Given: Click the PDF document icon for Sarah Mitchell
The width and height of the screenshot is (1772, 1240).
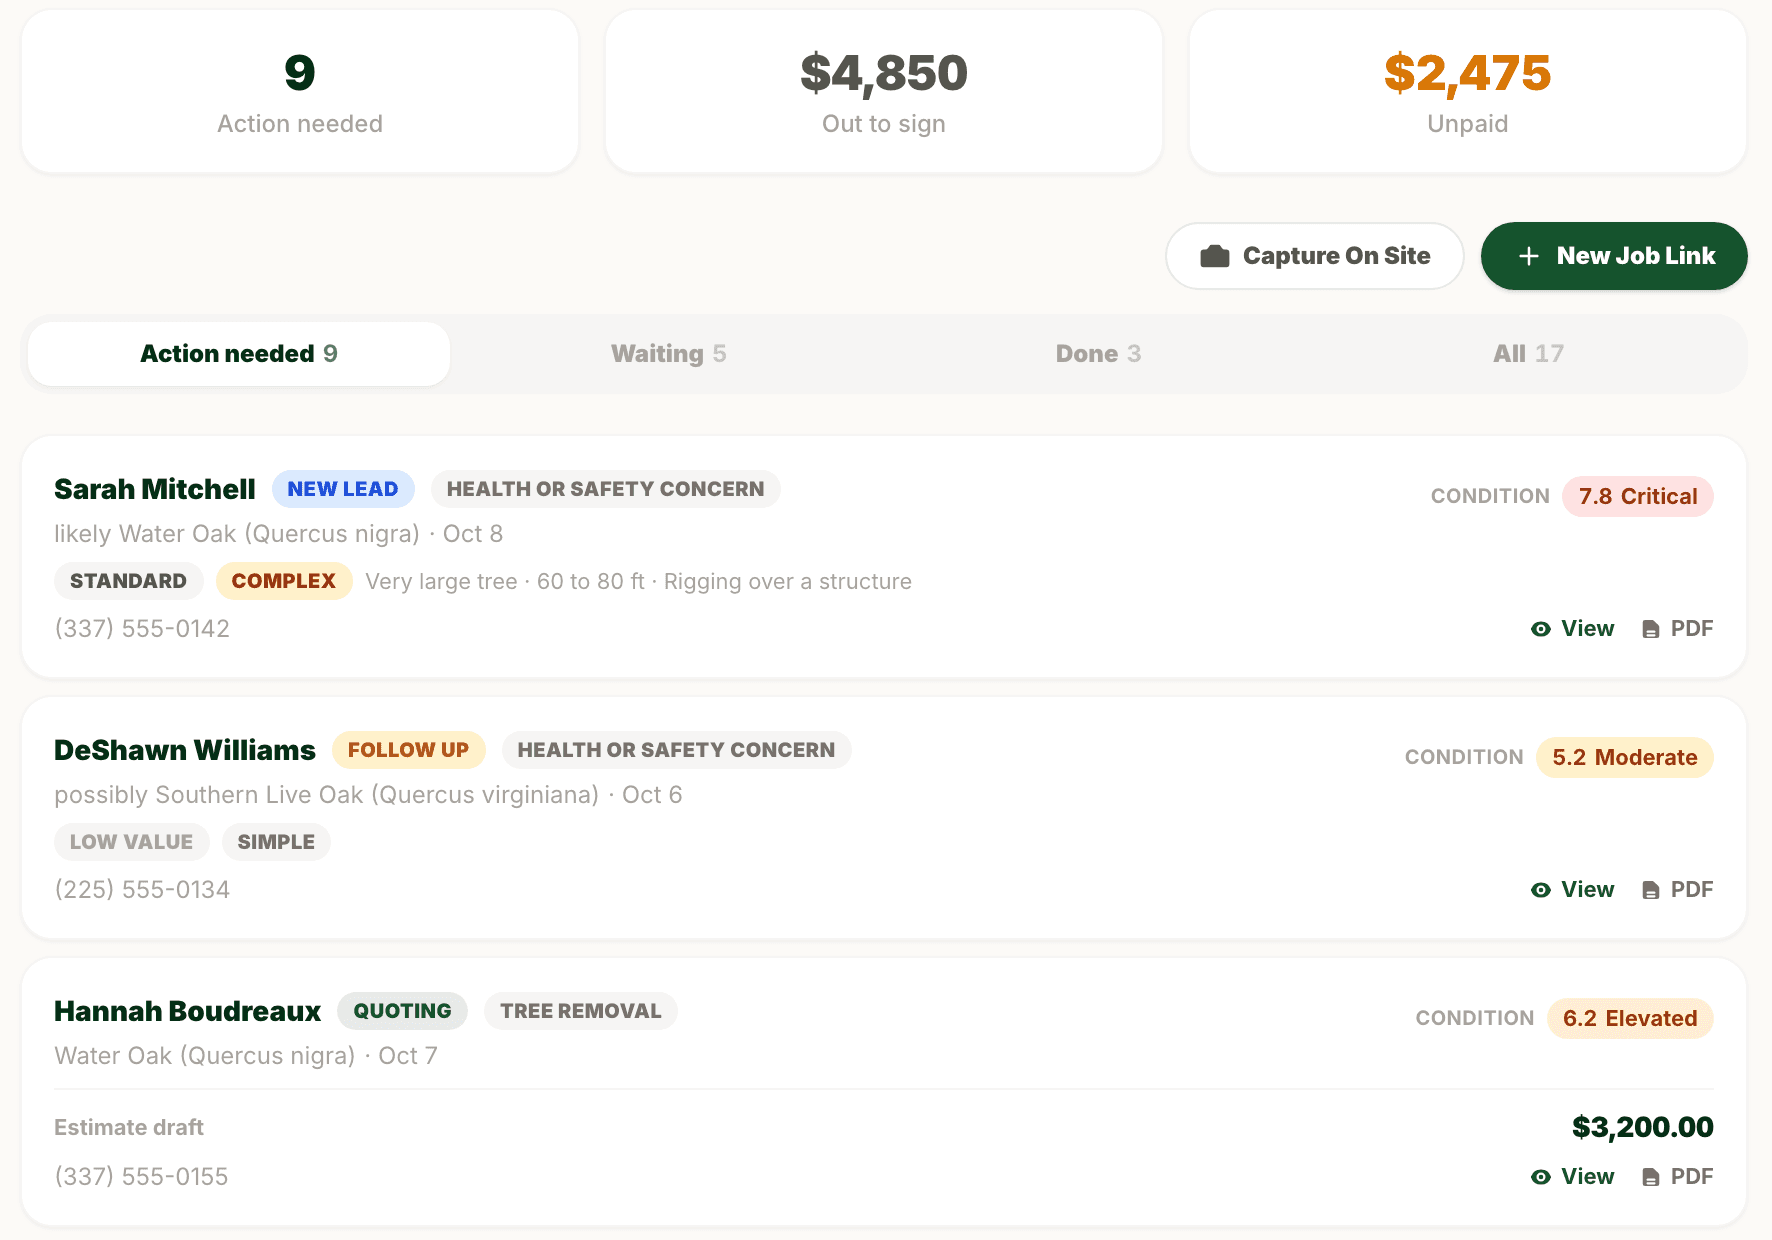Looking at the screenshot, I should coord(1651,629).
